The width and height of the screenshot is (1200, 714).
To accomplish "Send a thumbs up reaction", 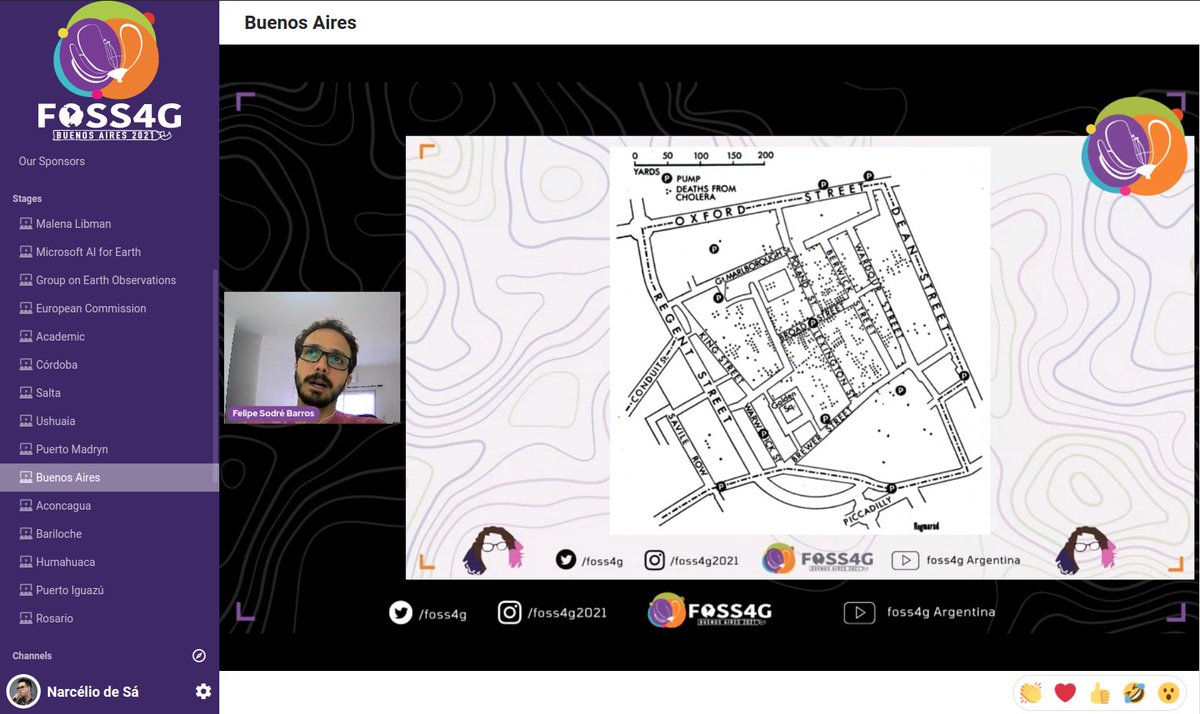I will [x=1100, y=692].
